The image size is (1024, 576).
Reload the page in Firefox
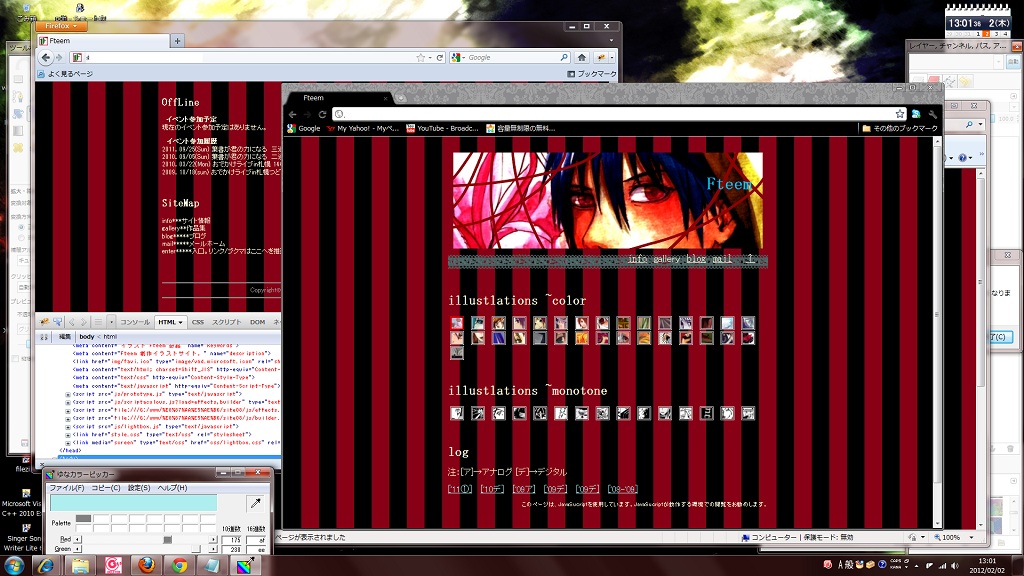tap(440, 57)
